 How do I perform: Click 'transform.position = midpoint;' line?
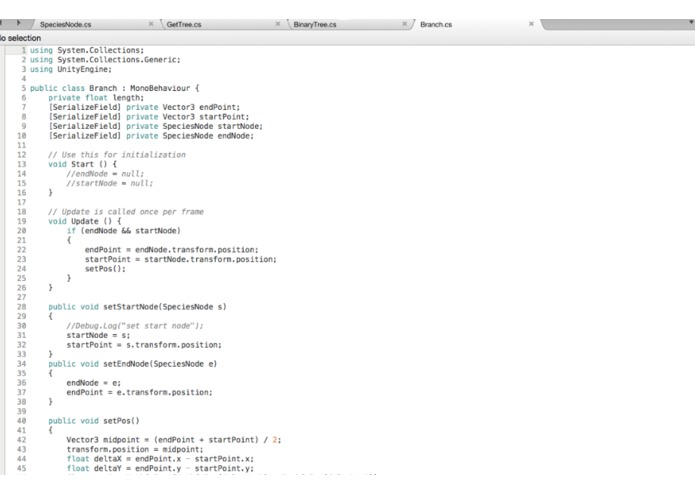pos(135,449)
